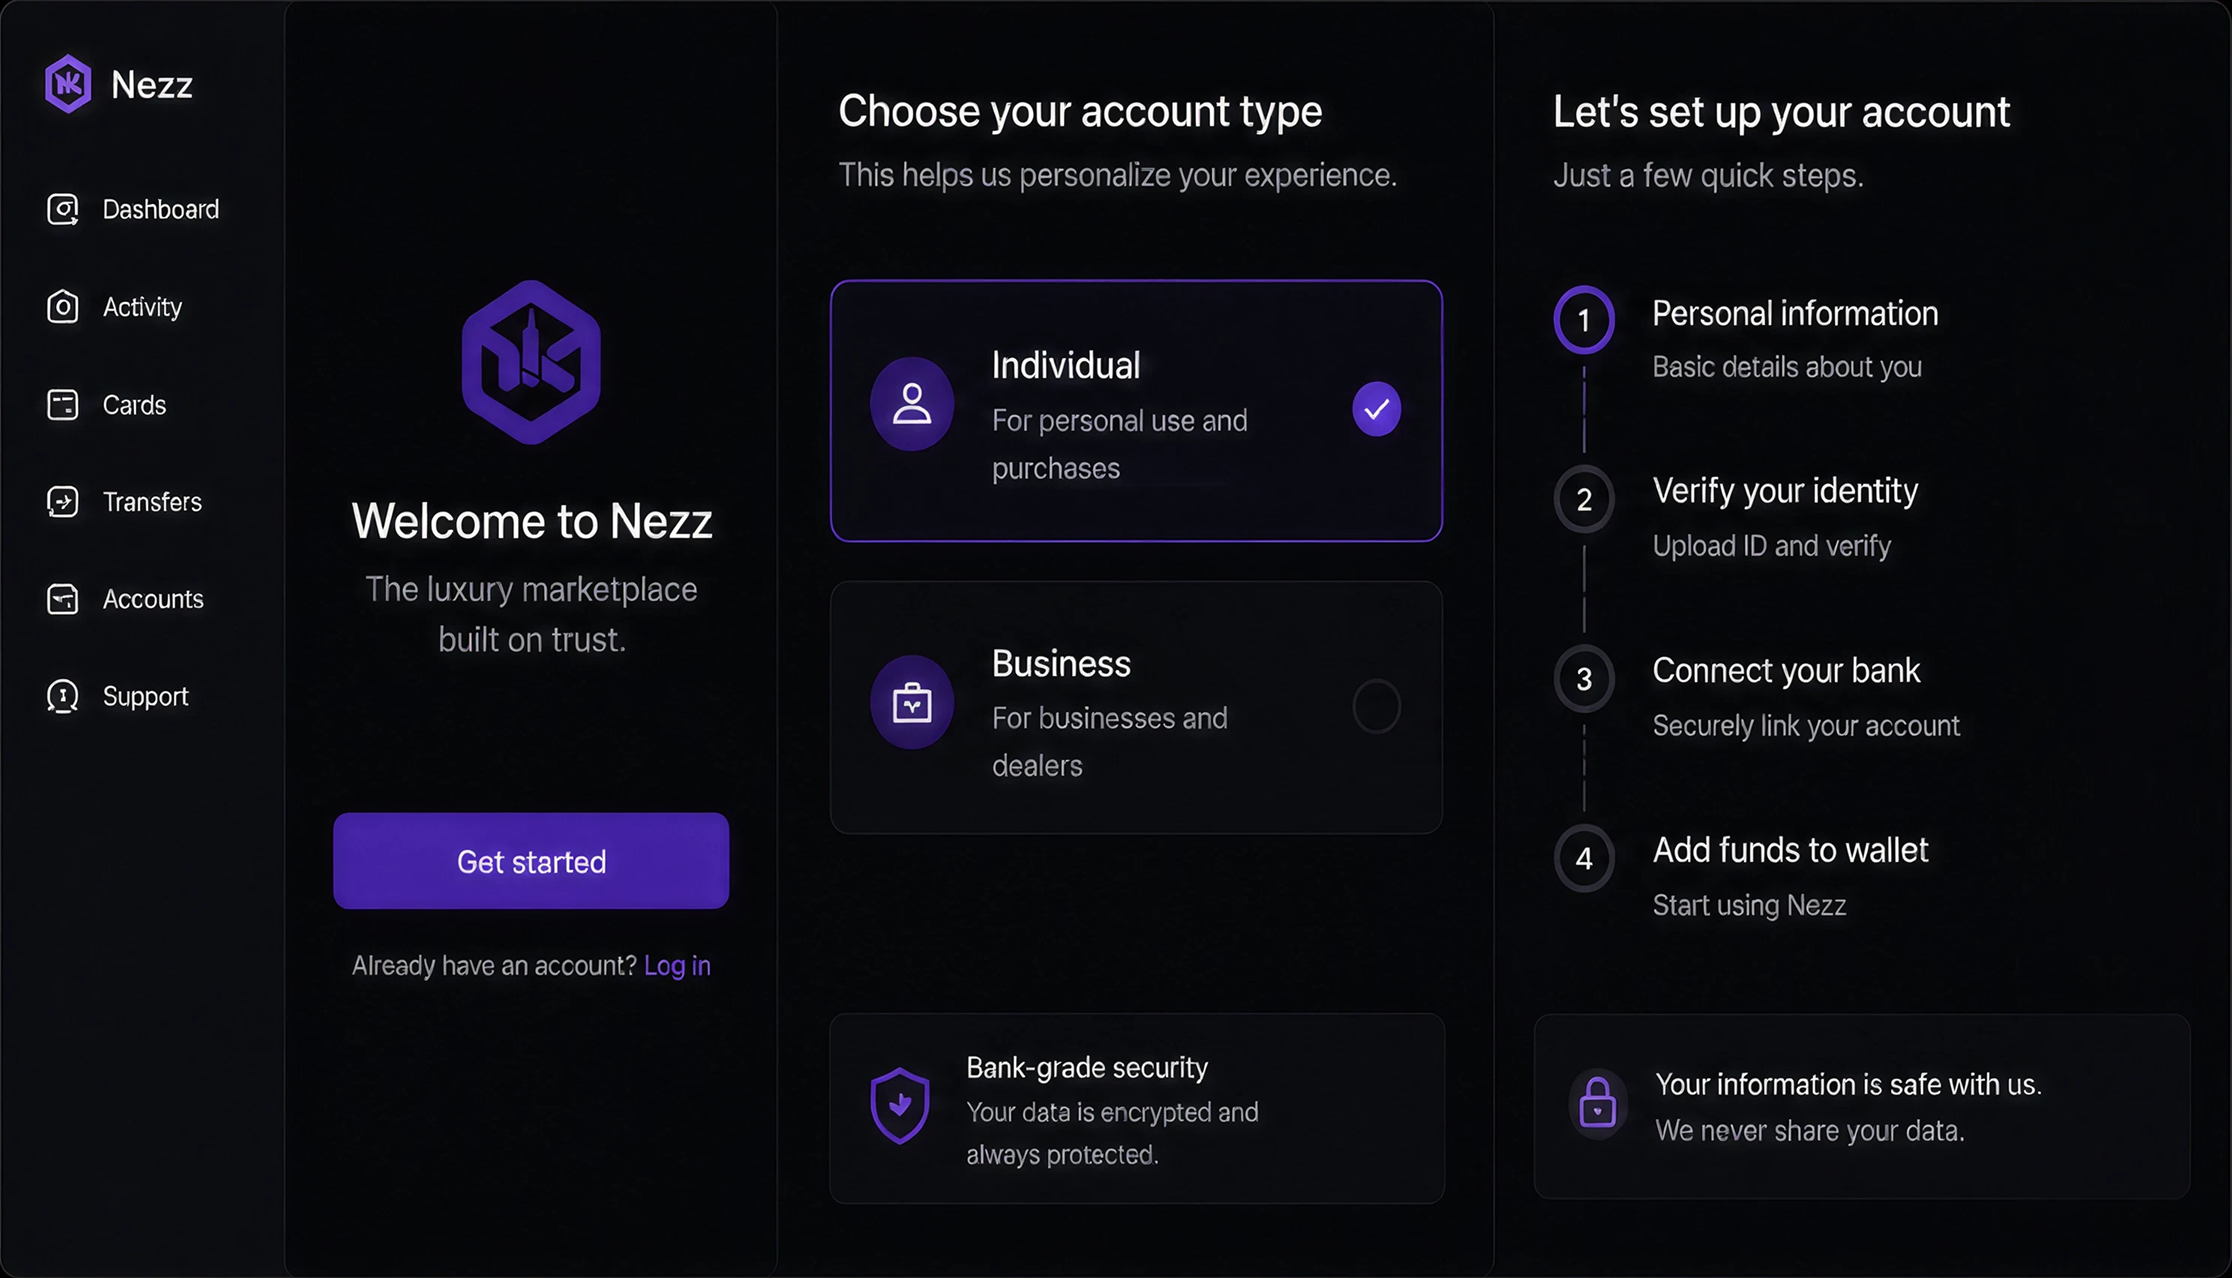Click the Cards sidebar icon
Screen dimensions: 2232x1278
pos(63,405)
